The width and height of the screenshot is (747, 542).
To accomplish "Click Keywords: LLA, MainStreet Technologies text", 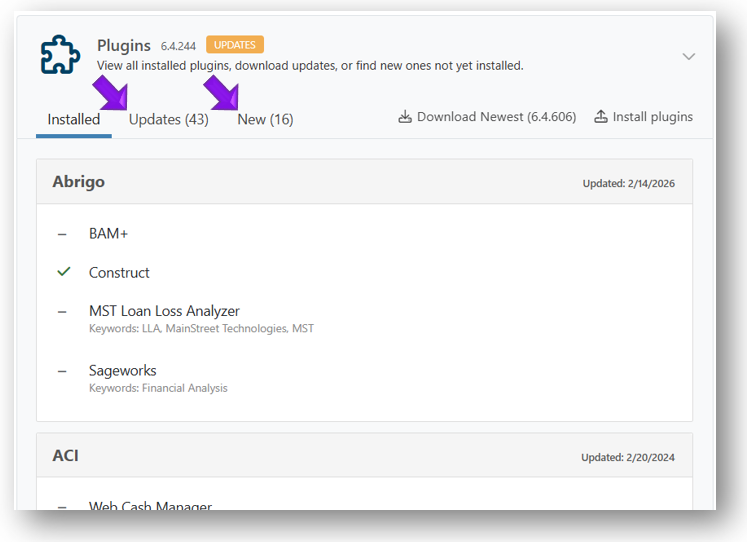I will pos(201,329).
